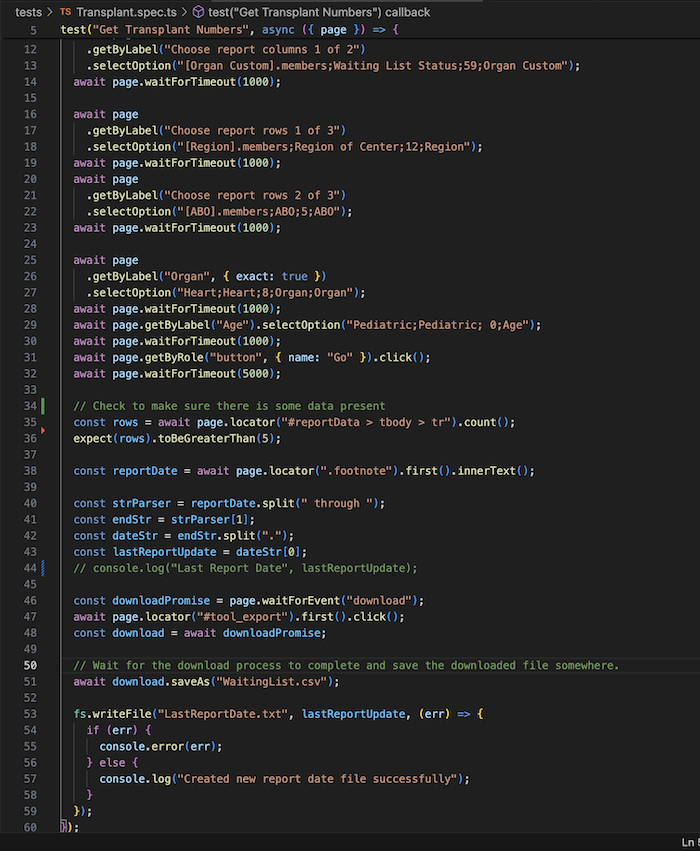Screen dimensions: 700x851
Task: Click the "Wait for the download process" comment
Action: click(x=346, y=665)
